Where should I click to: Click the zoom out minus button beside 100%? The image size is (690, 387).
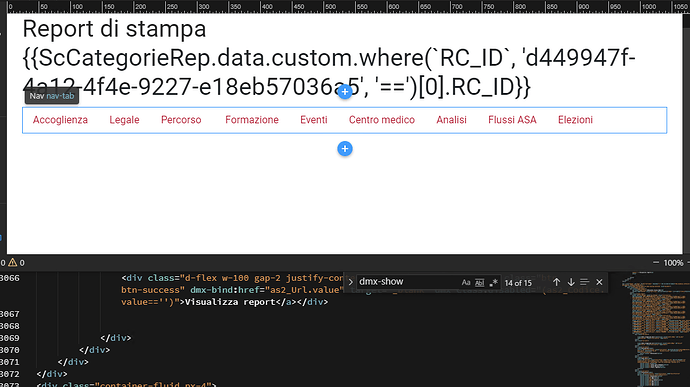point(656,263)
